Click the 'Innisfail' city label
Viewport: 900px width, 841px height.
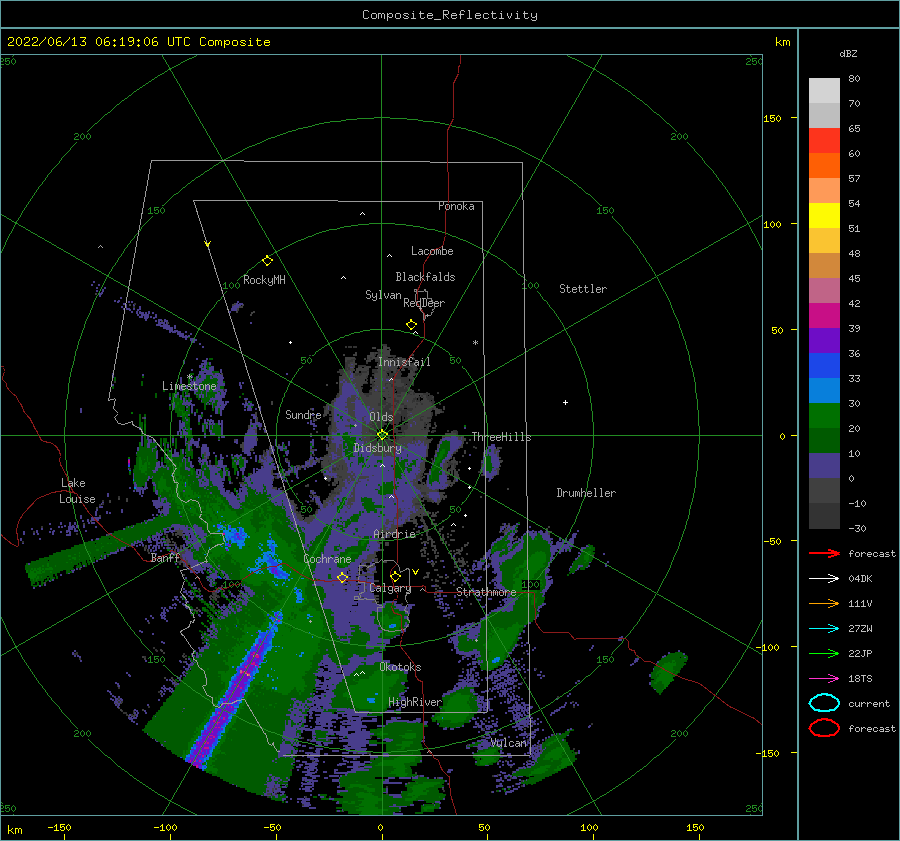coord(404,362)
